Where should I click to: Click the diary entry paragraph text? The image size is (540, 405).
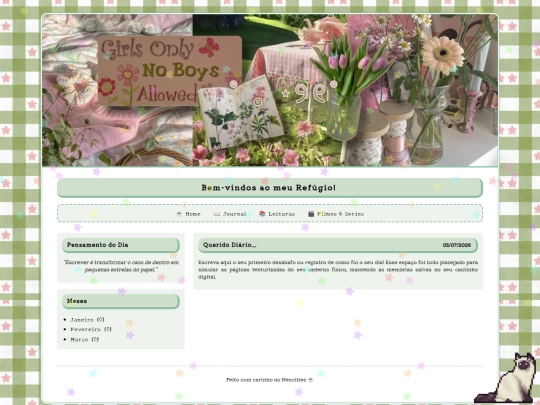click(338, 270)
